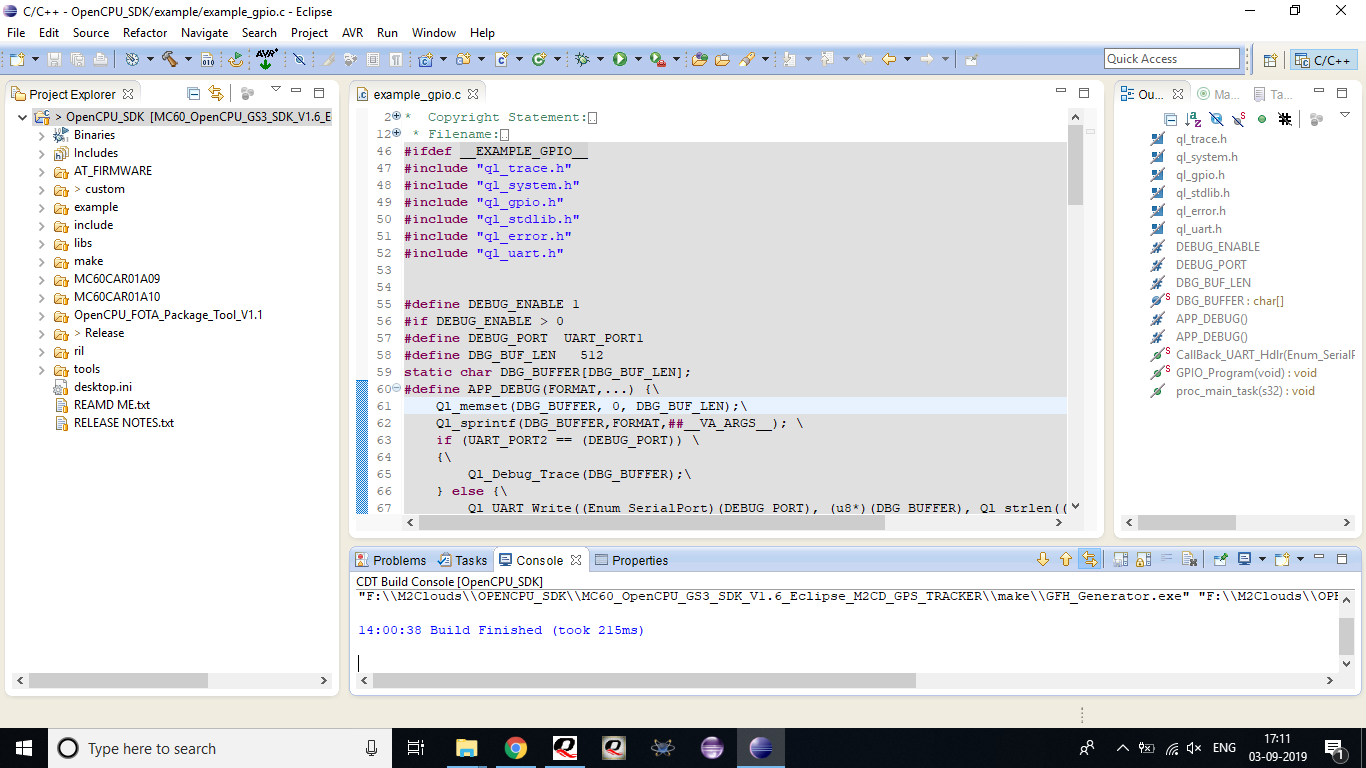Expand the example folder in tree
Image resolution: width=1366 pixels, height=768 pixels.
pos(42,207)
